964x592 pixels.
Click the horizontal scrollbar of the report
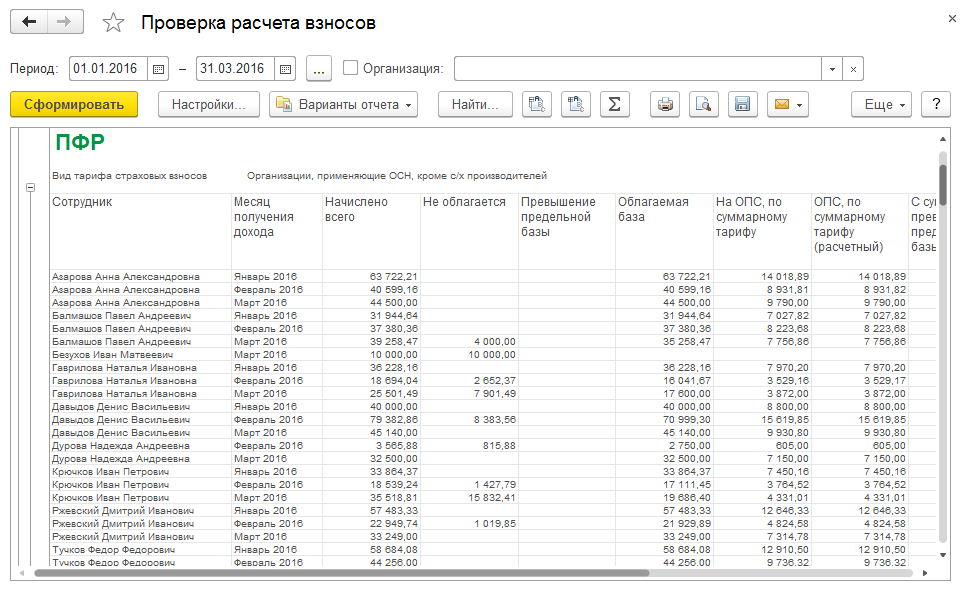[x=340, y=573]
